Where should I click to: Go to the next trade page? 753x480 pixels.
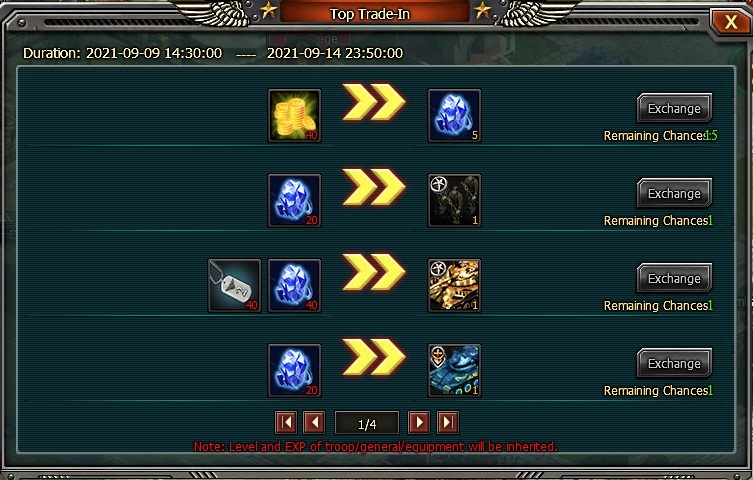(x=419, y=422)
